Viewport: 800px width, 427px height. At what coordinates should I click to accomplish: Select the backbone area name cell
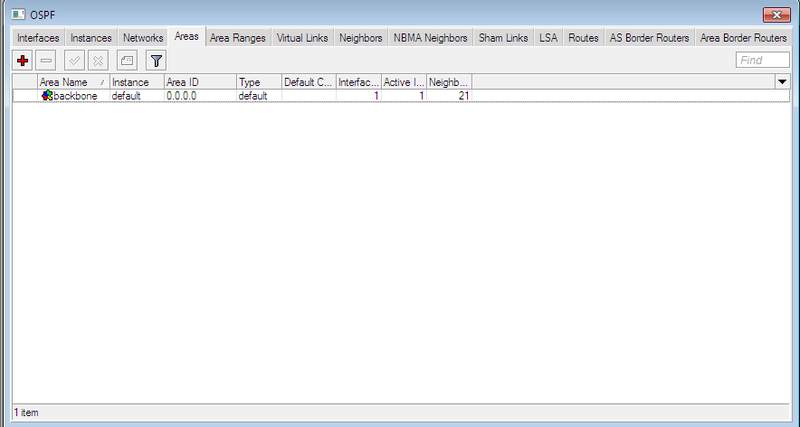coord(75,96)
